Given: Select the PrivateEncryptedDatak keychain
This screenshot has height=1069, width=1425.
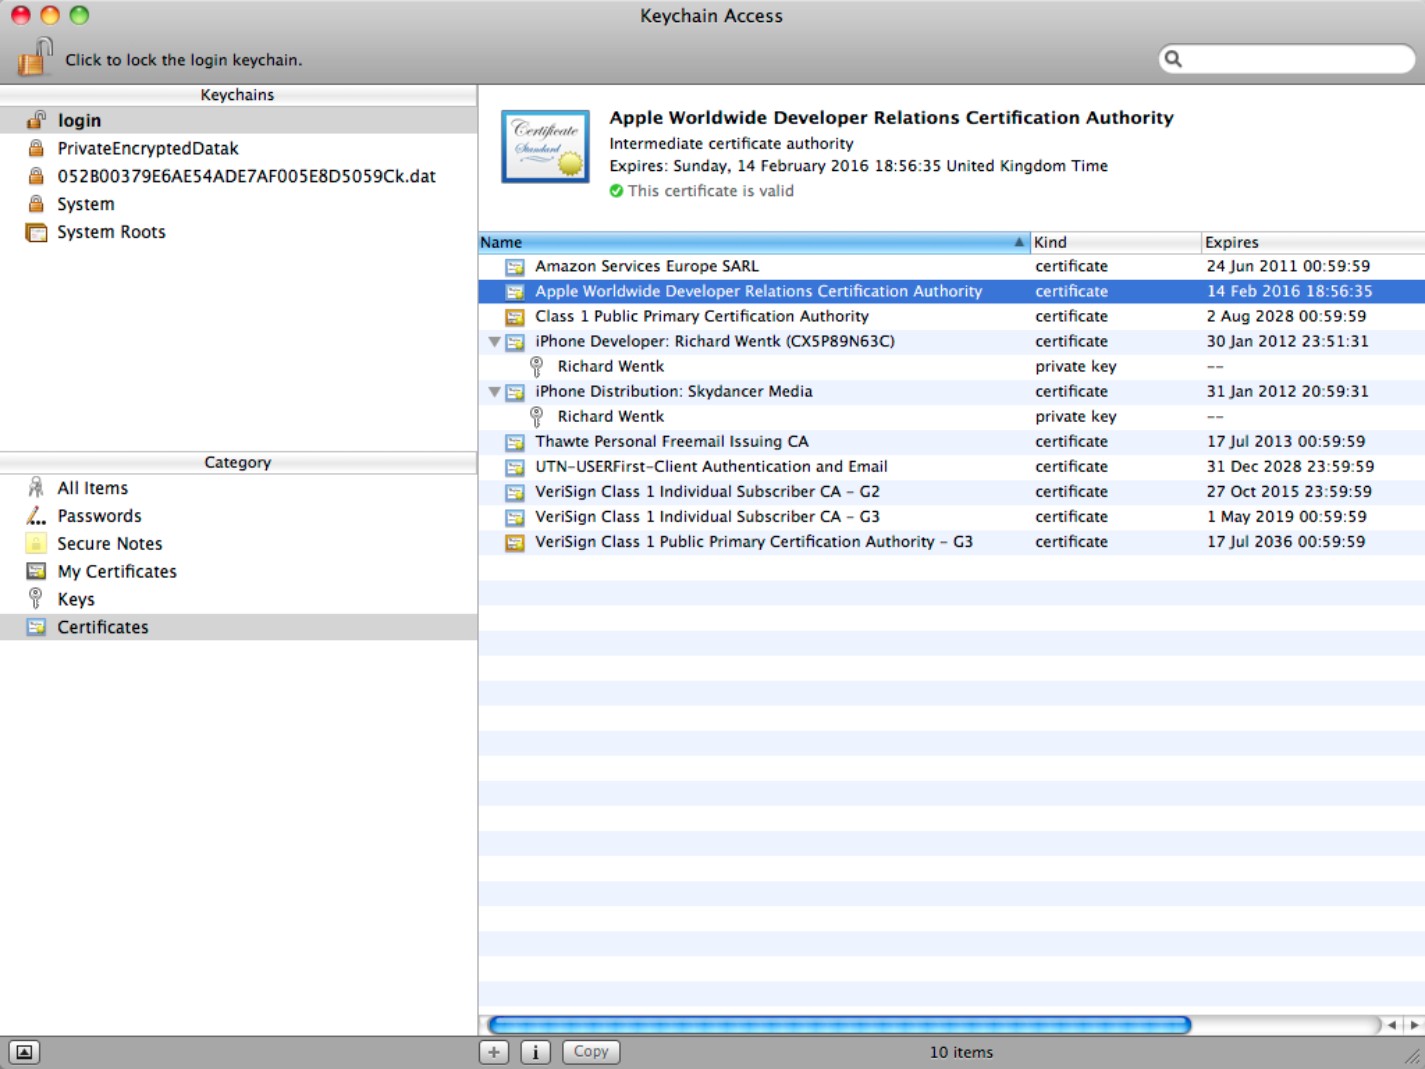Looking at the screenshot, I should click(238, 148).
